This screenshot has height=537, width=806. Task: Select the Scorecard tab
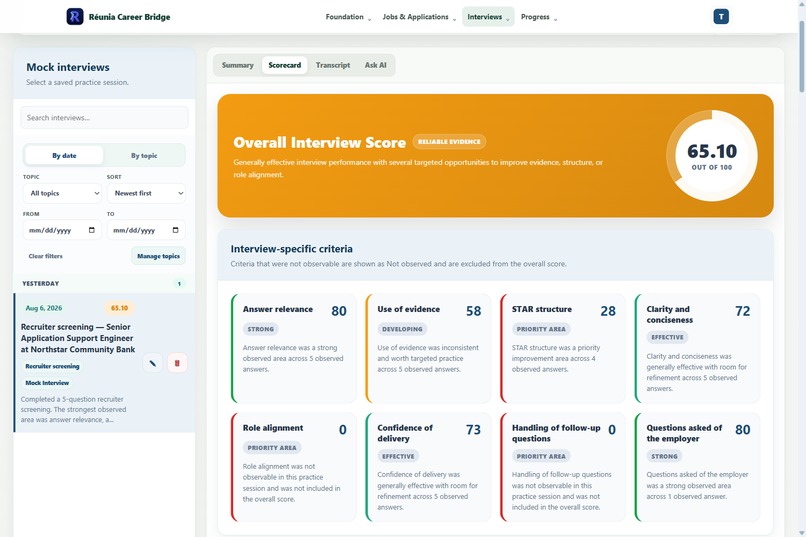tap(285, 65)
